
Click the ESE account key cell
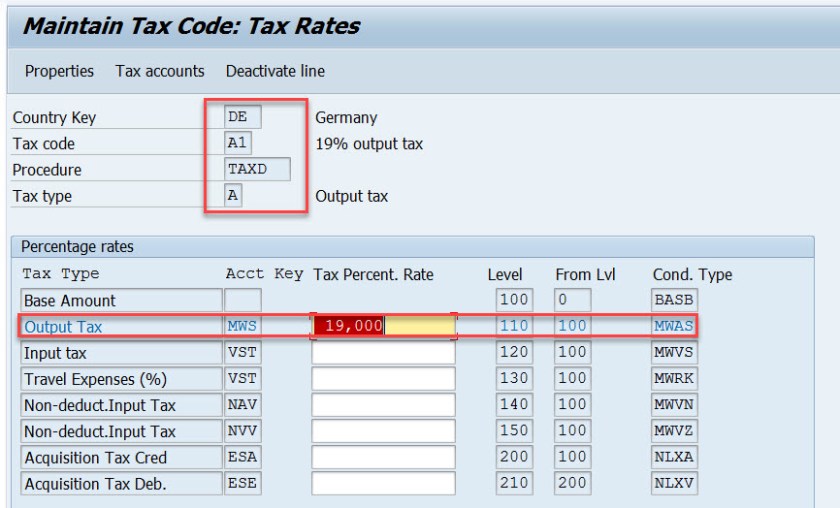(243, 484)
